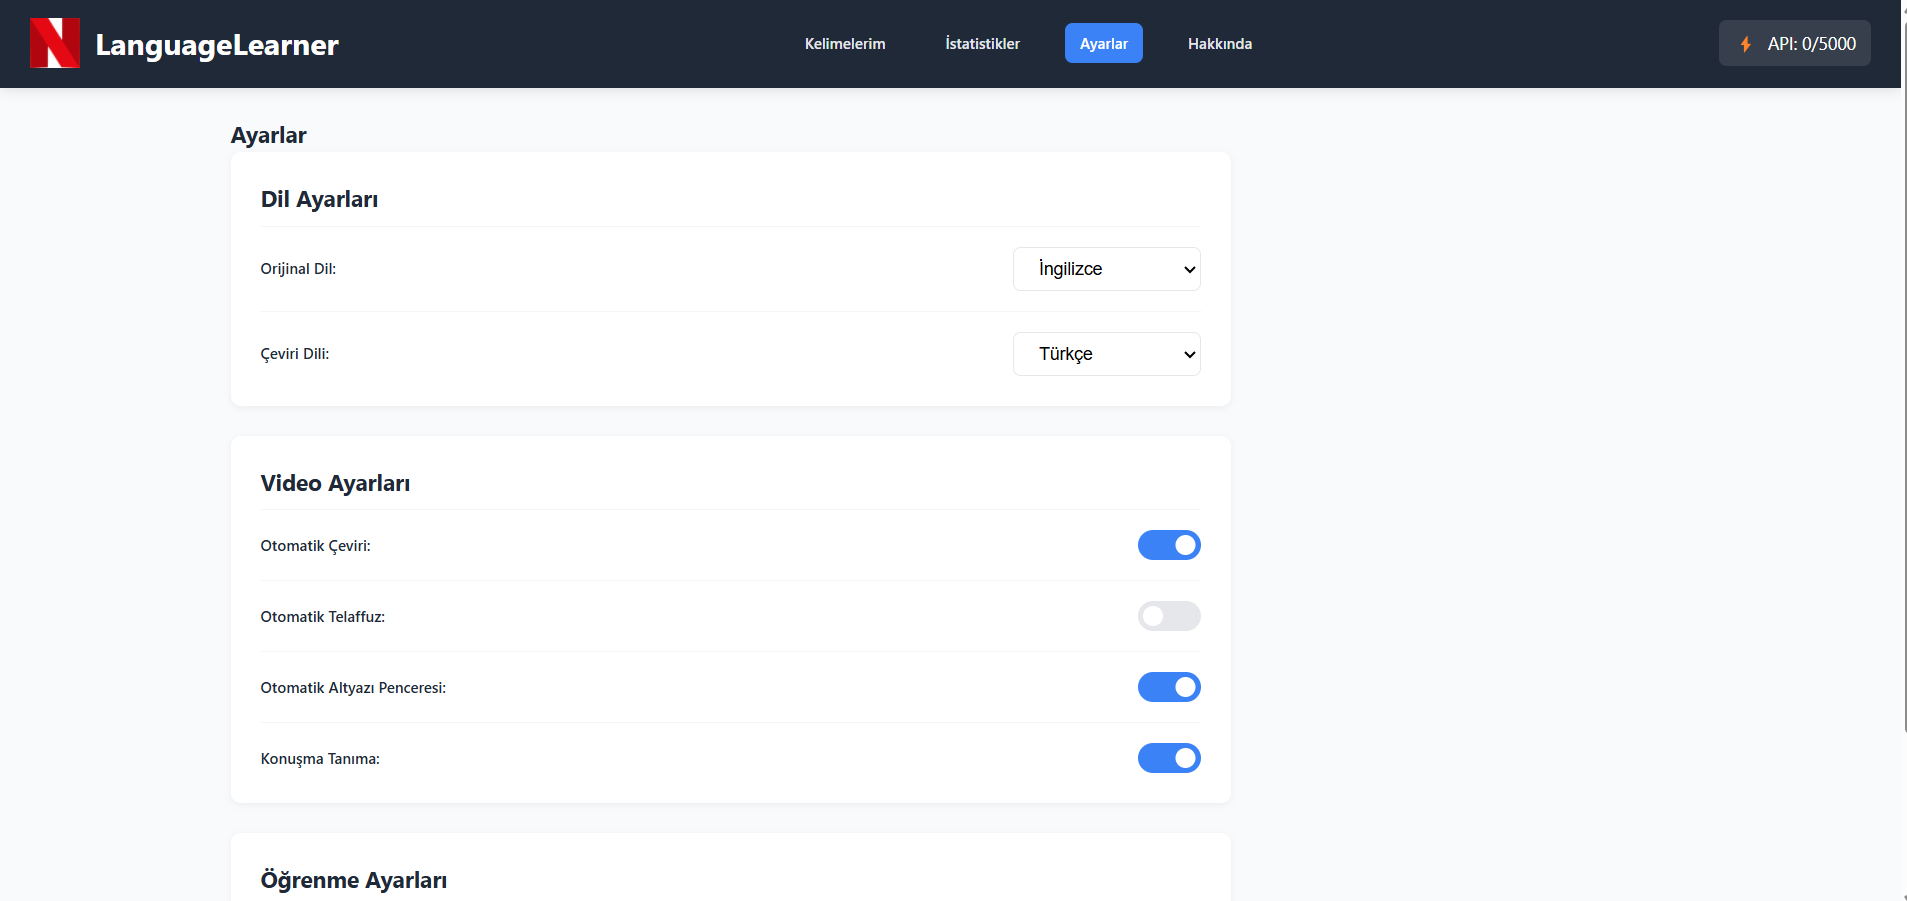
Task: Open the Kelimelerim tab
Action: pos(844,44)
